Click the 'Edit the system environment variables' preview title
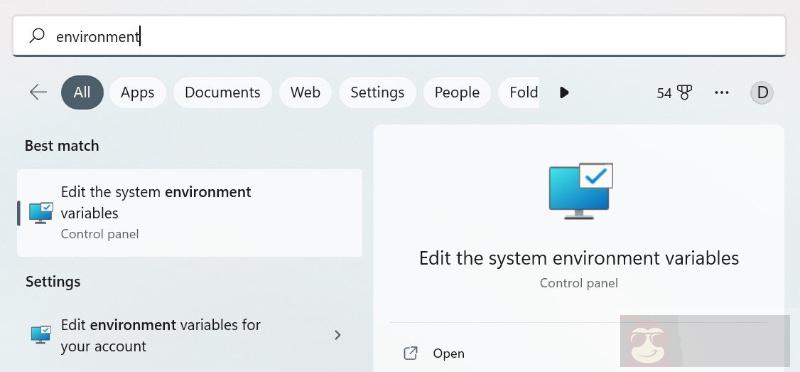800x372 pixels. [579, 258]
